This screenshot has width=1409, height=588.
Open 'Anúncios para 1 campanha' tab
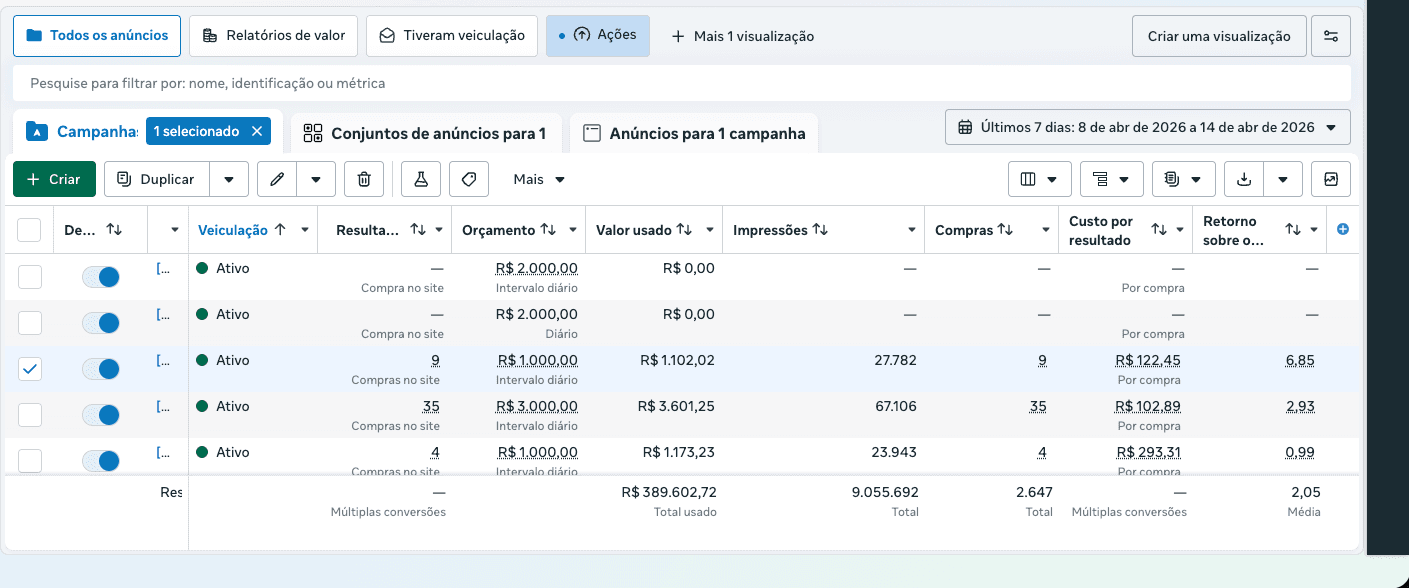coord(695,133)
